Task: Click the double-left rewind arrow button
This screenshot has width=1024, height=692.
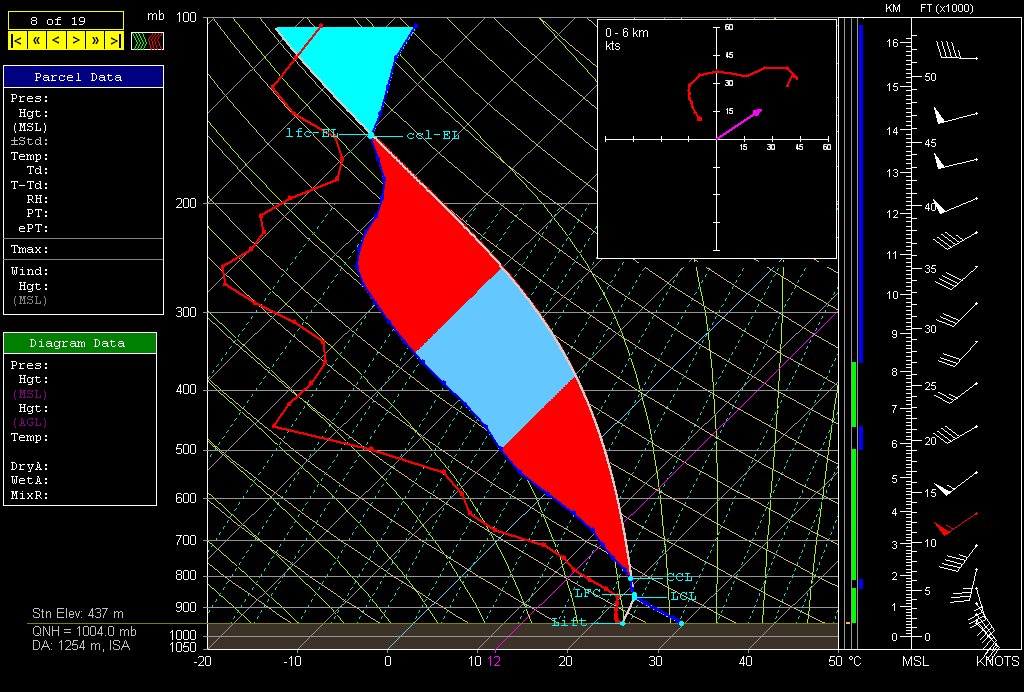Action: [36, 41]
